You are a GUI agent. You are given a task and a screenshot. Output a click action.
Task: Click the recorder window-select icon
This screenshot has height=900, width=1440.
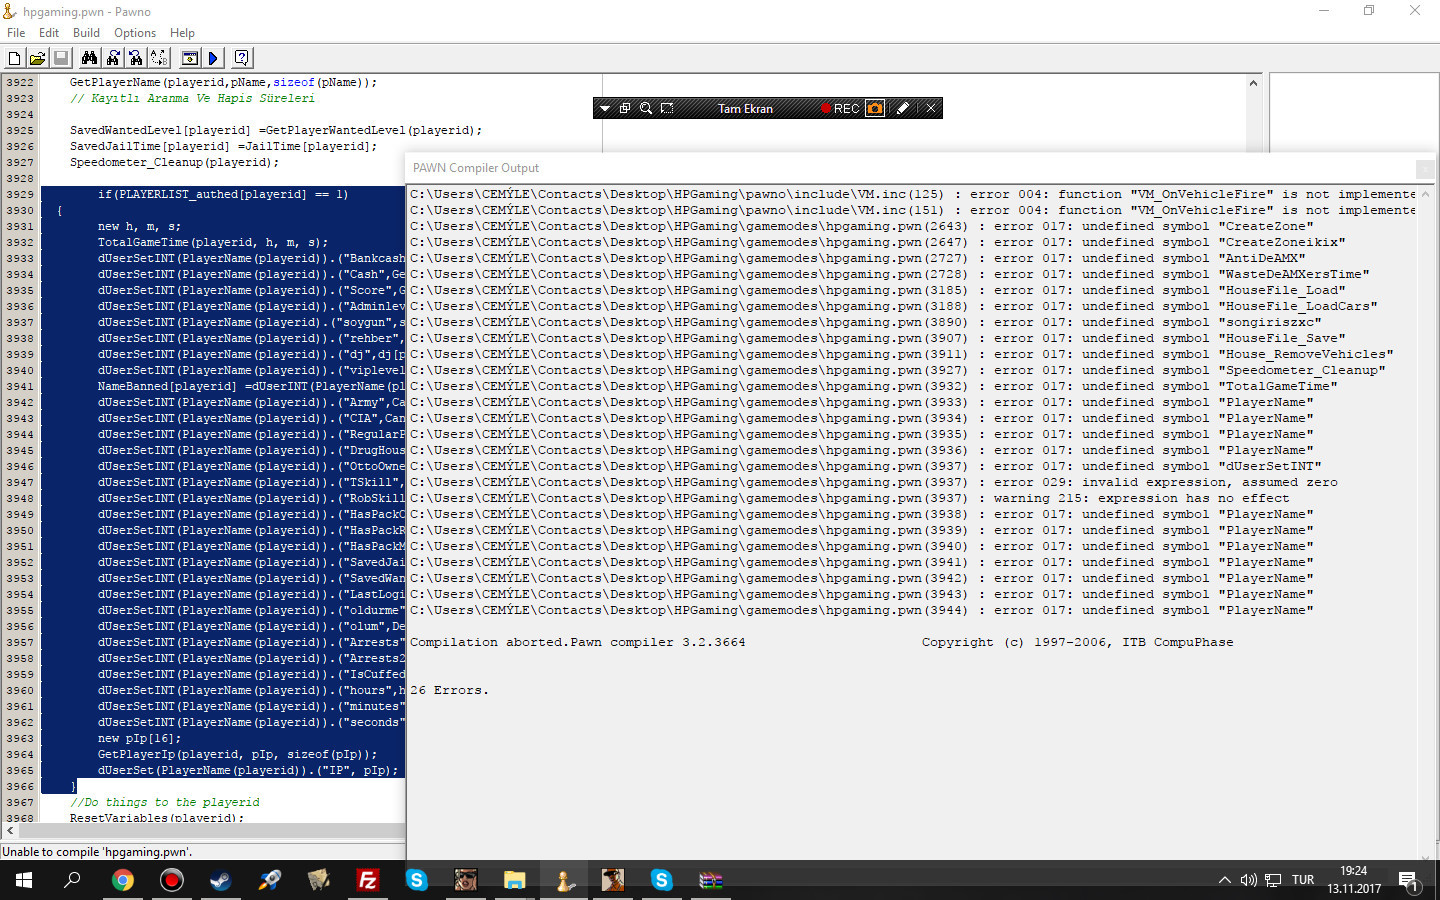point(625,108)
